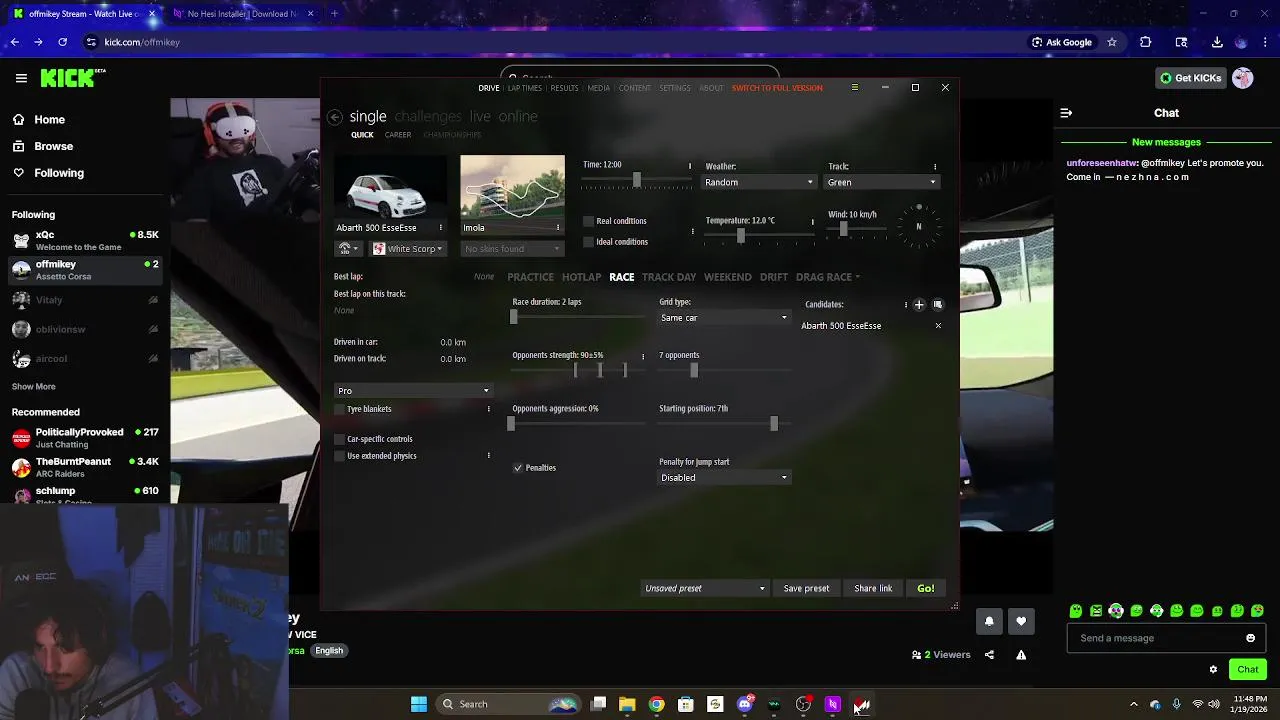Viewport: 1280px width, 720px height.
Task: Open the Track state three-dot menu
Action: (x=935, y=167)
